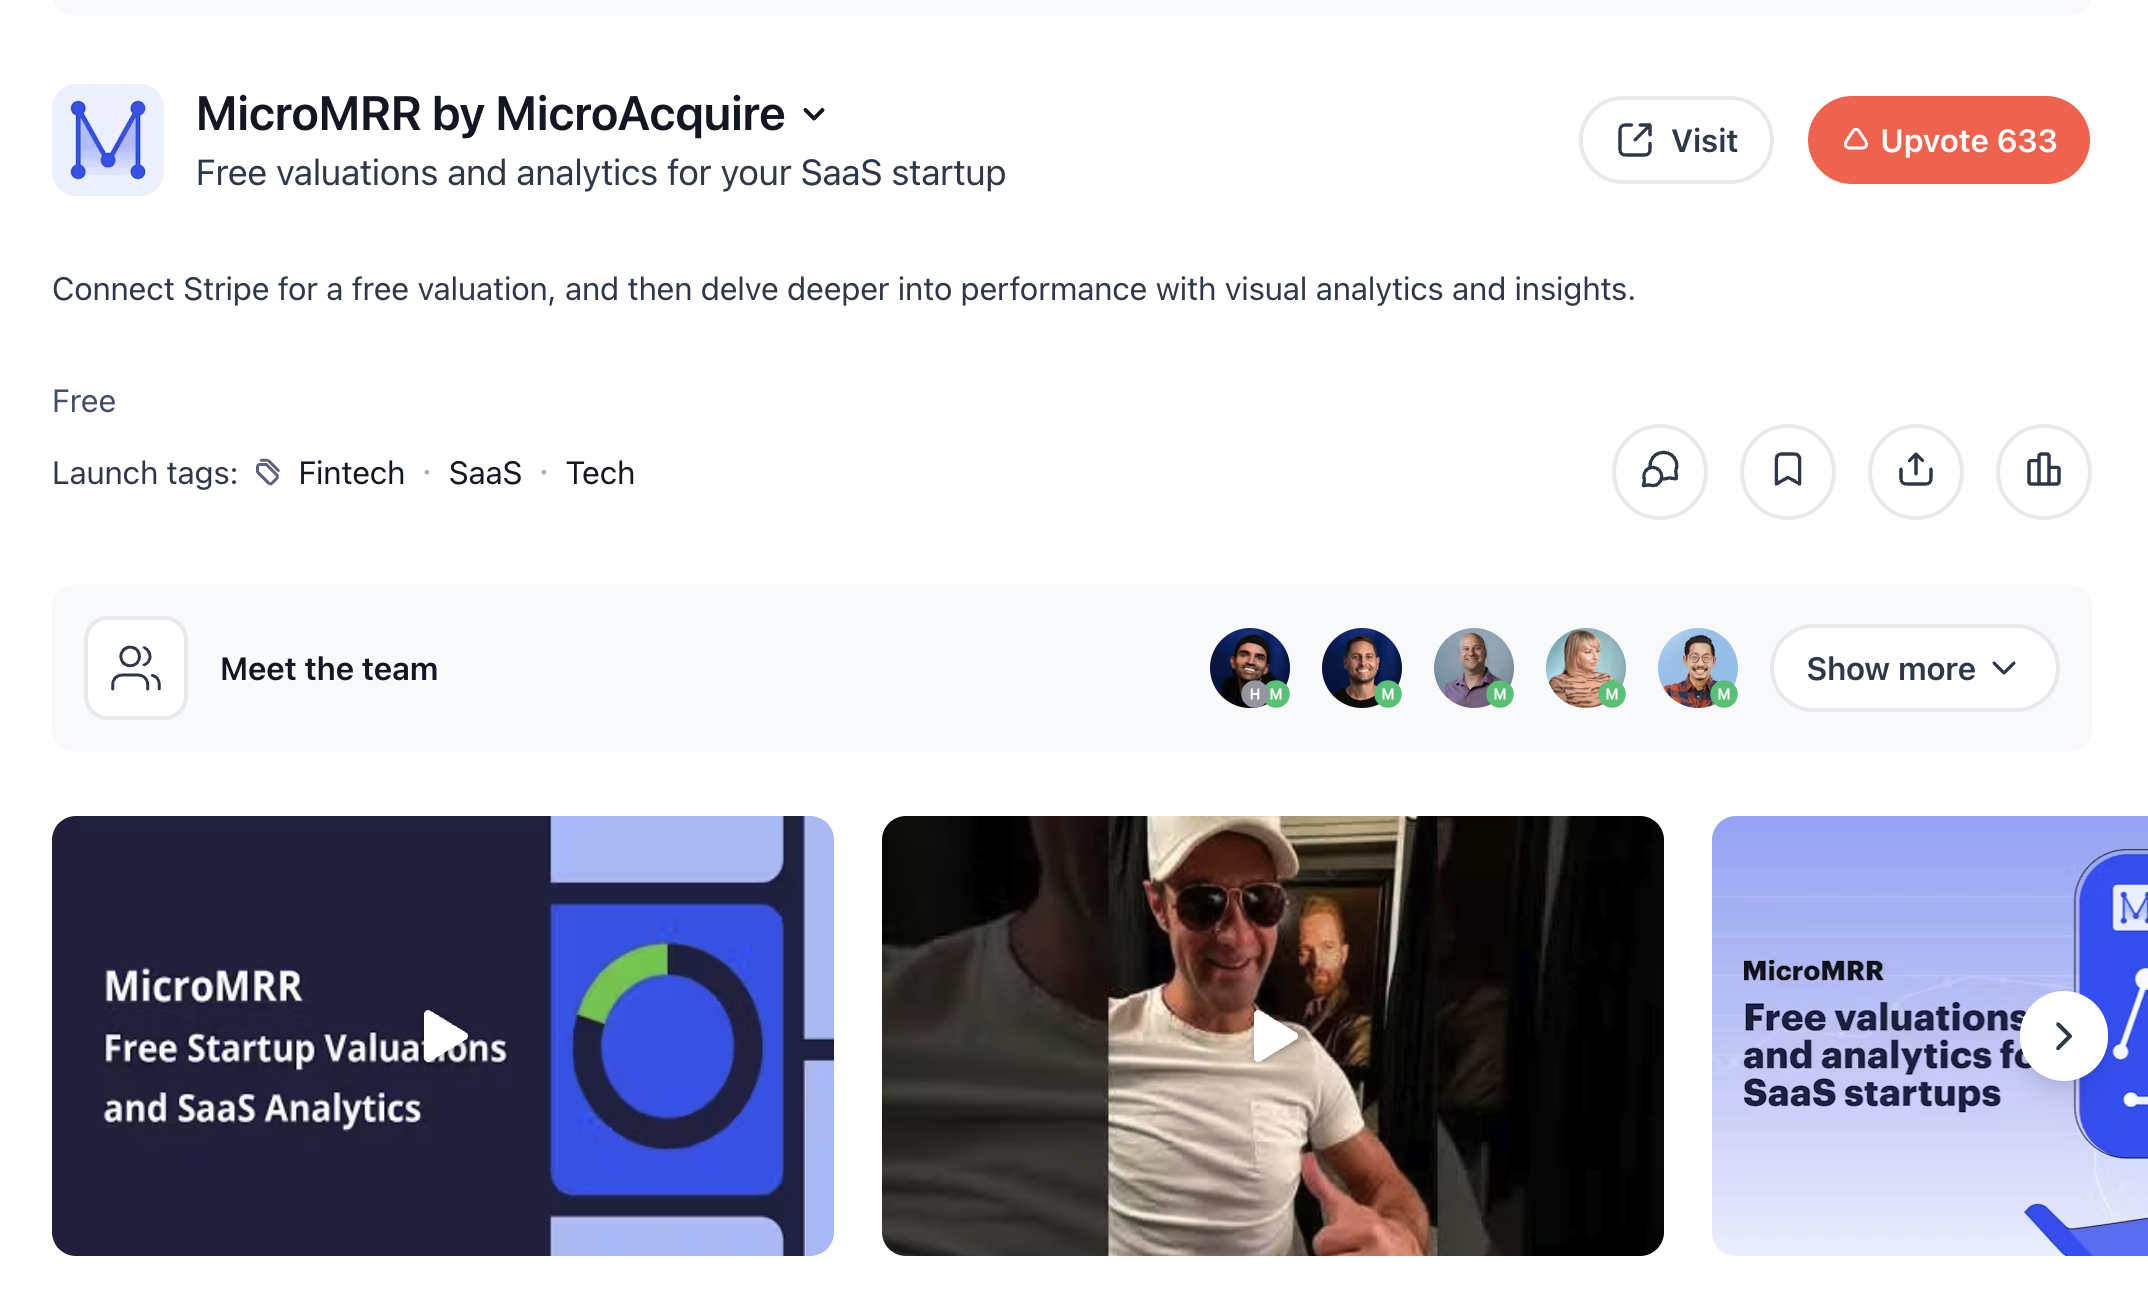Expand the chevron beside MicroMRR by MicroAcquire
The width and height of the screenshot is (2148, 1294).
[815, 115]
